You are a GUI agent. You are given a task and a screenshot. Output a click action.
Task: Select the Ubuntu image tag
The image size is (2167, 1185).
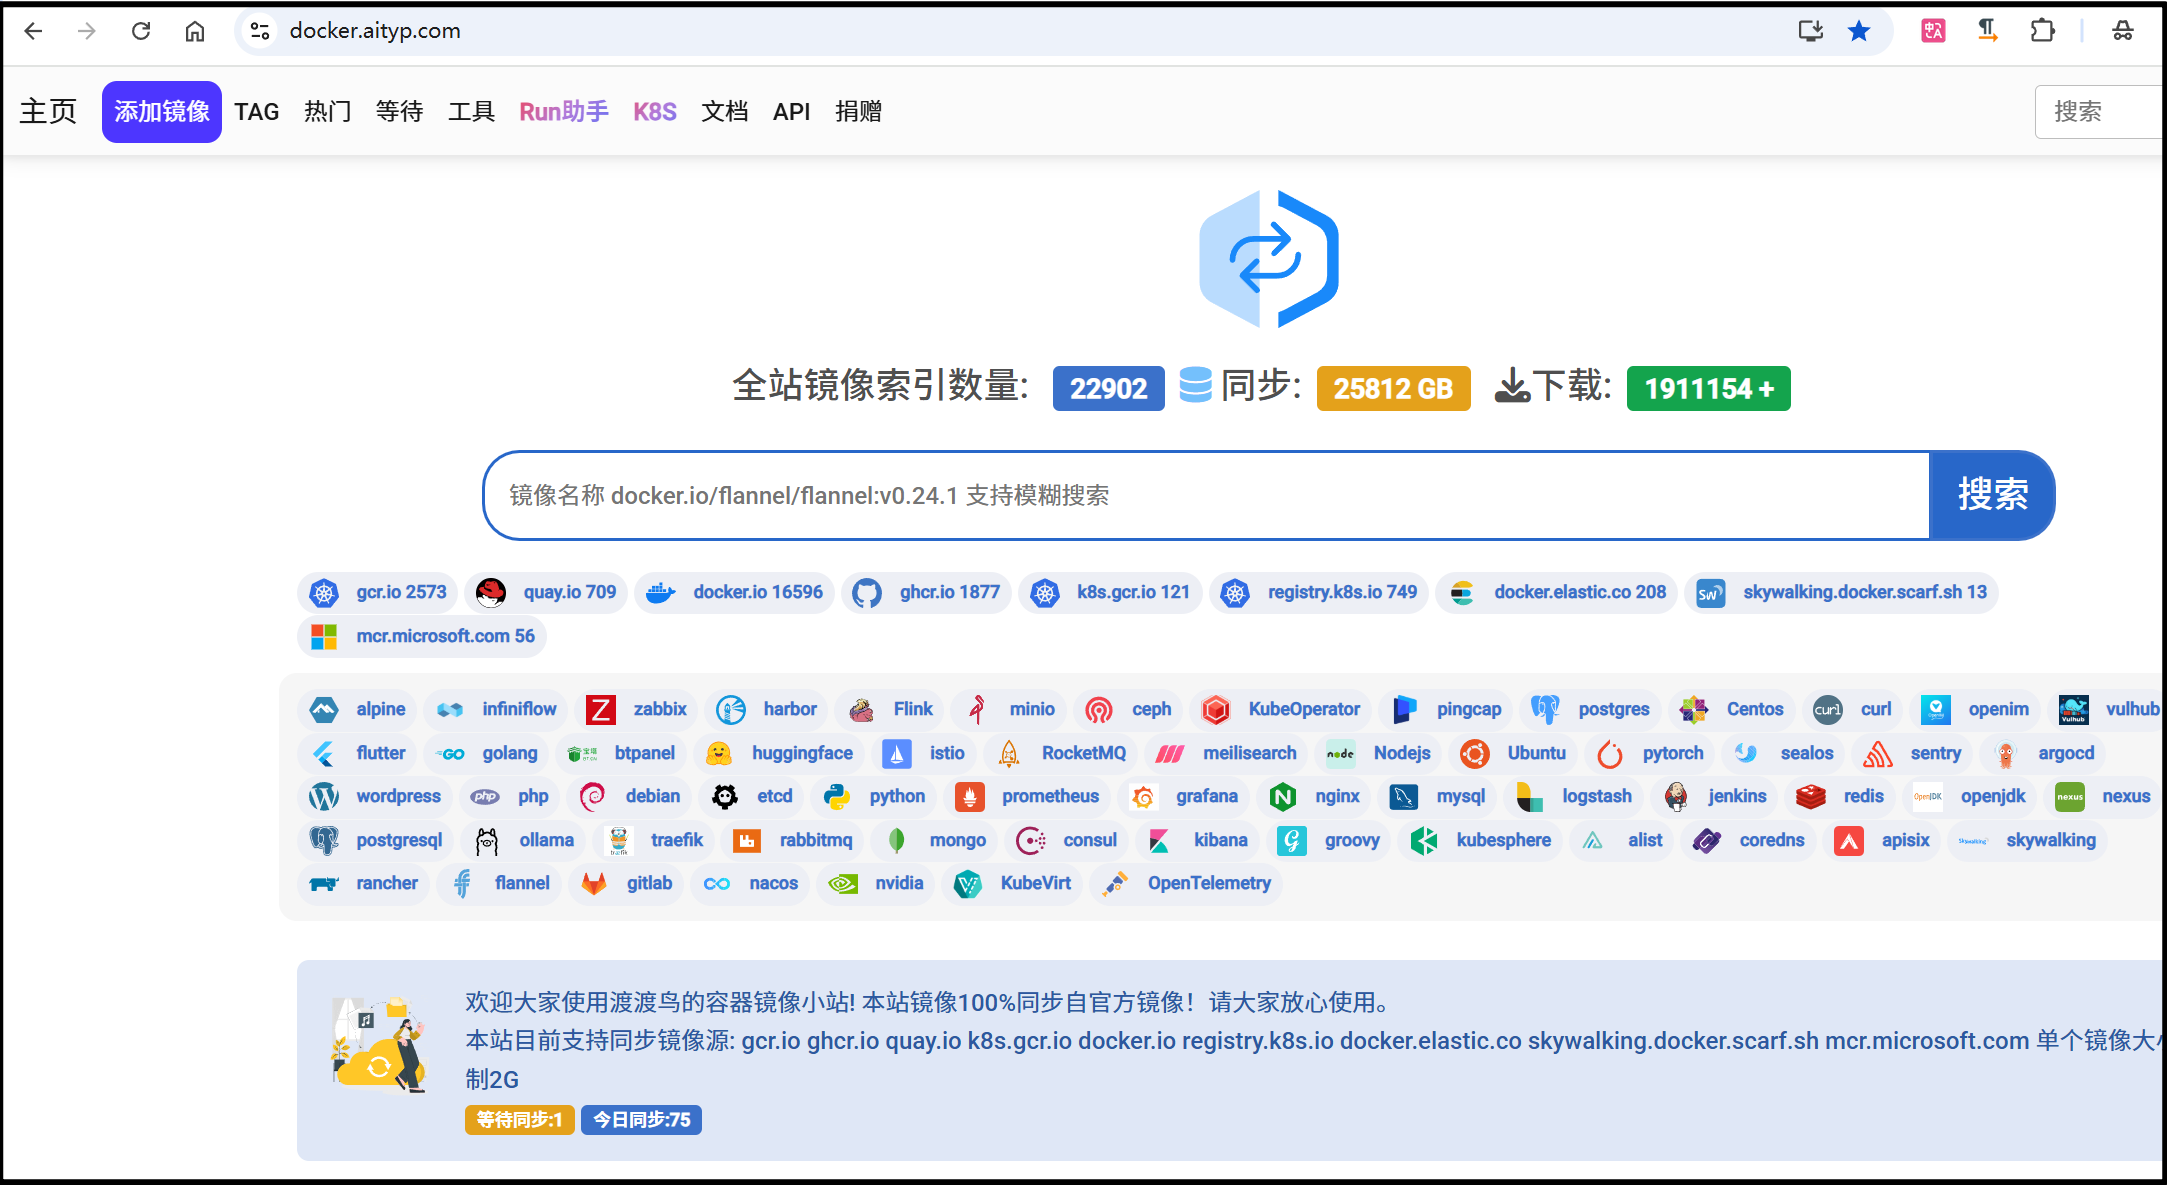tap(1513, 754)
